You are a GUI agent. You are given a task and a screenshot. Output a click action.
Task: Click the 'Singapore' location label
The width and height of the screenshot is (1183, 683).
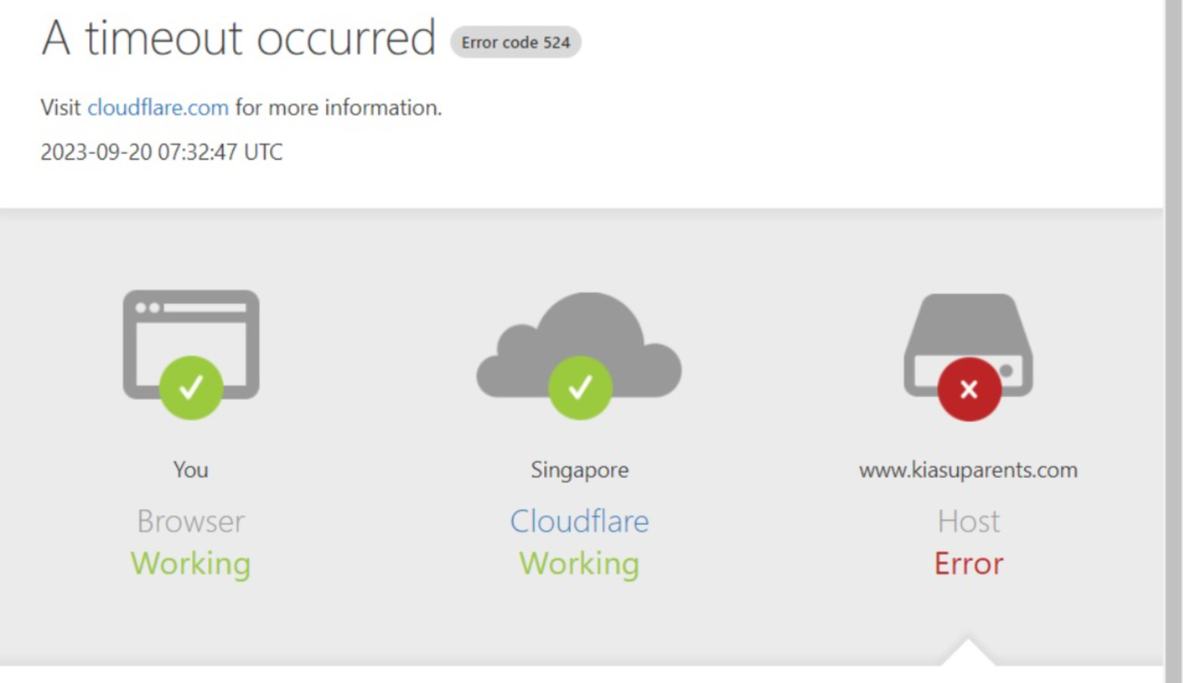579,470
